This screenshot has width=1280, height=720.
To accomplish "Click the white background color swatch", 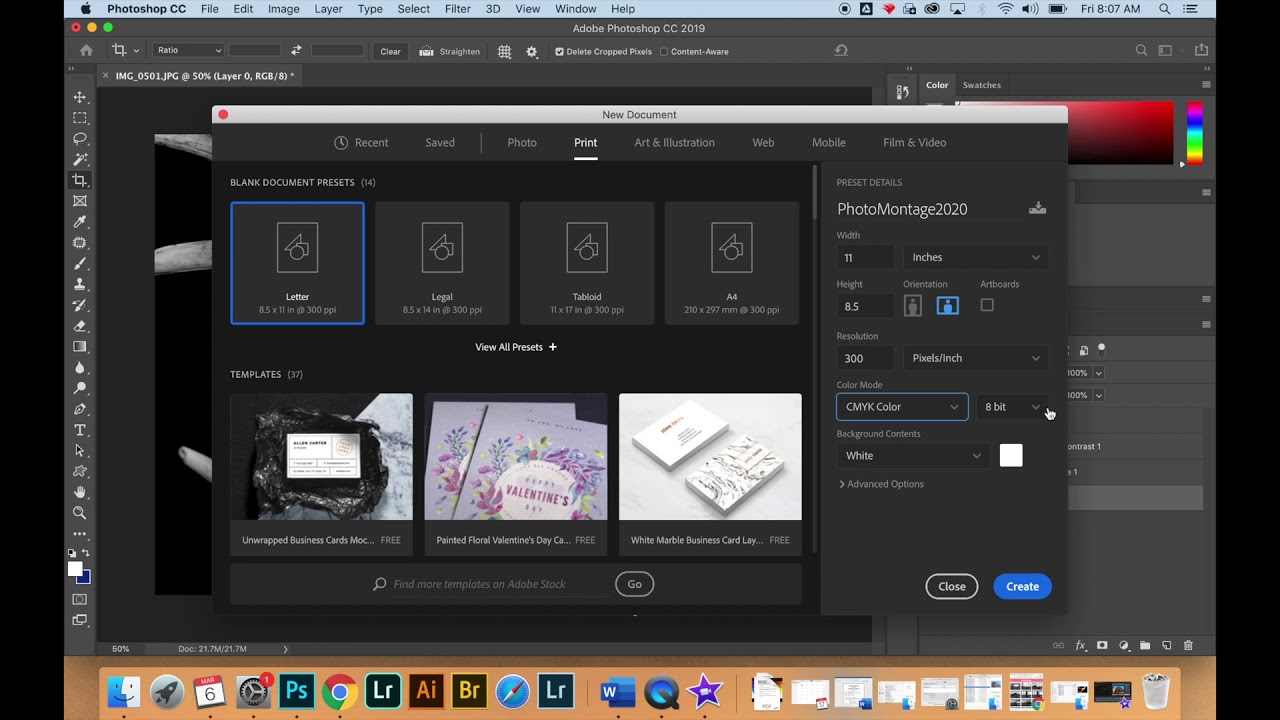I will tap(1011, 456).
